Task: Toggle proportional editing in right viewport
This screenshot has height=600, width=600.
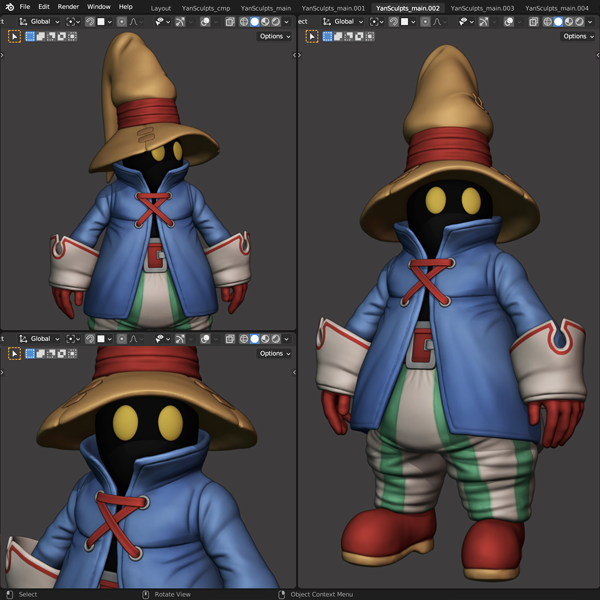Action: (x=425, y=22)
